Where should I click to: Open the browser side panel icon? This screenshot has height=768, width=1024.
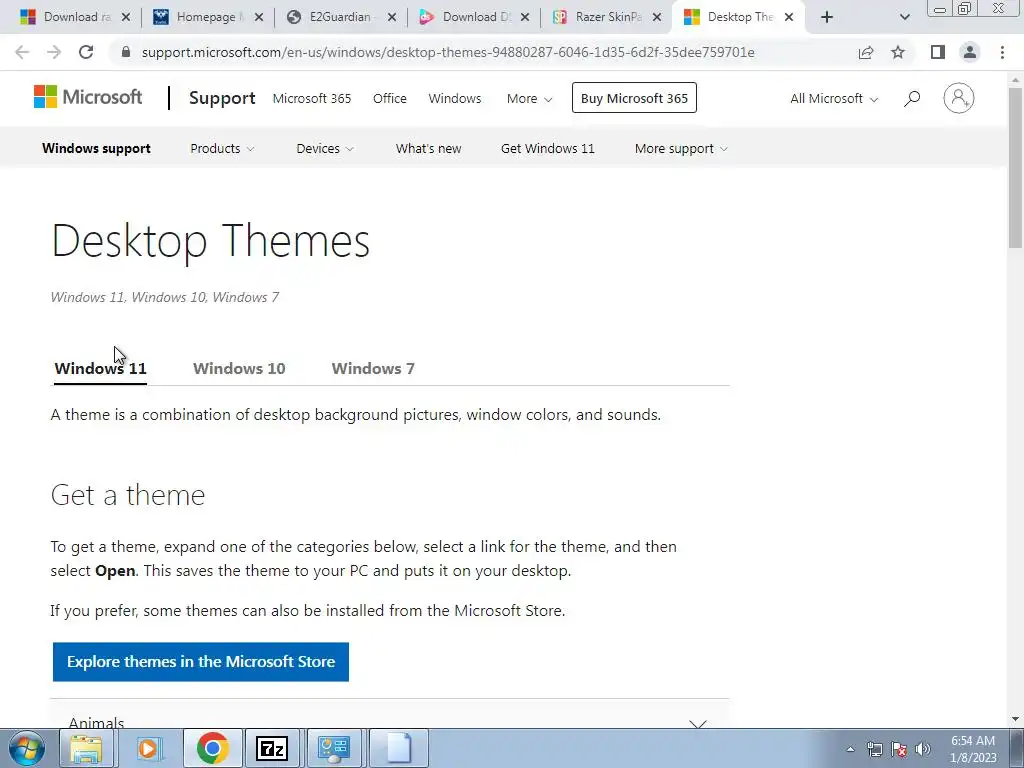pos(938,52)
